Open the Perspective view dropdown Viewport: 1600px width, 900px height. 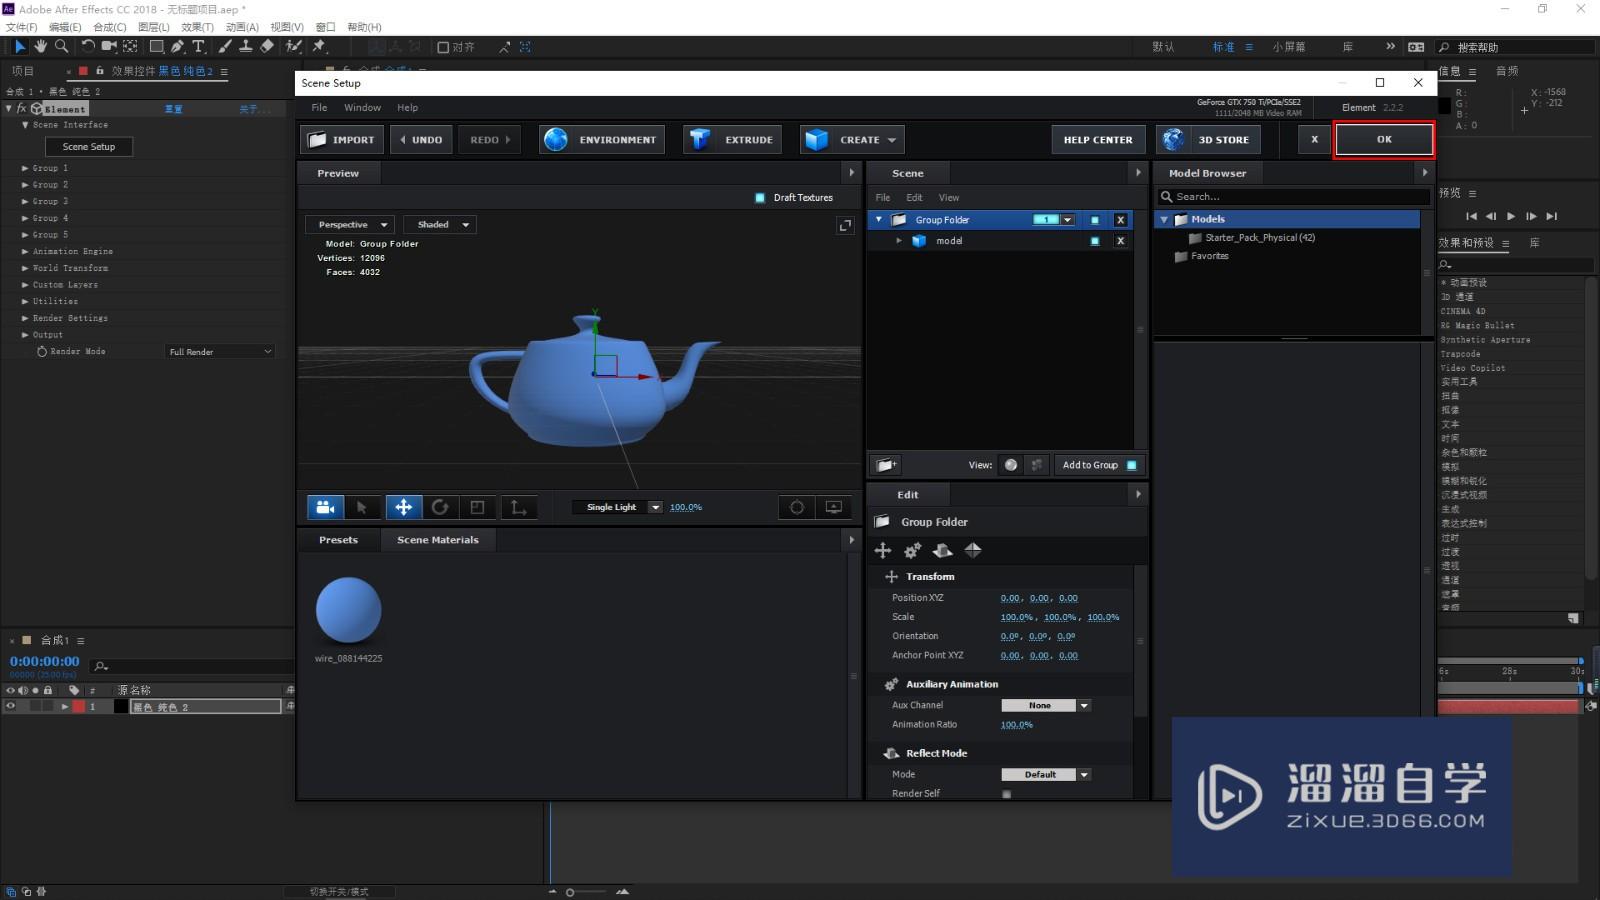350,225
